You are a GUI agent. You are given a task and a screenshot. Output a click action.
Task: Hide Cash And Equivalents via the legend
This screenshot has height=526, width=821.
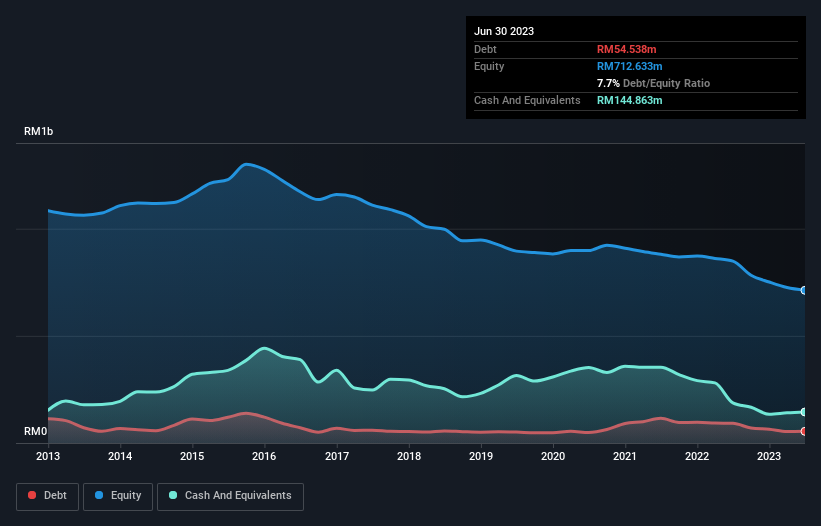coord(230,495)
